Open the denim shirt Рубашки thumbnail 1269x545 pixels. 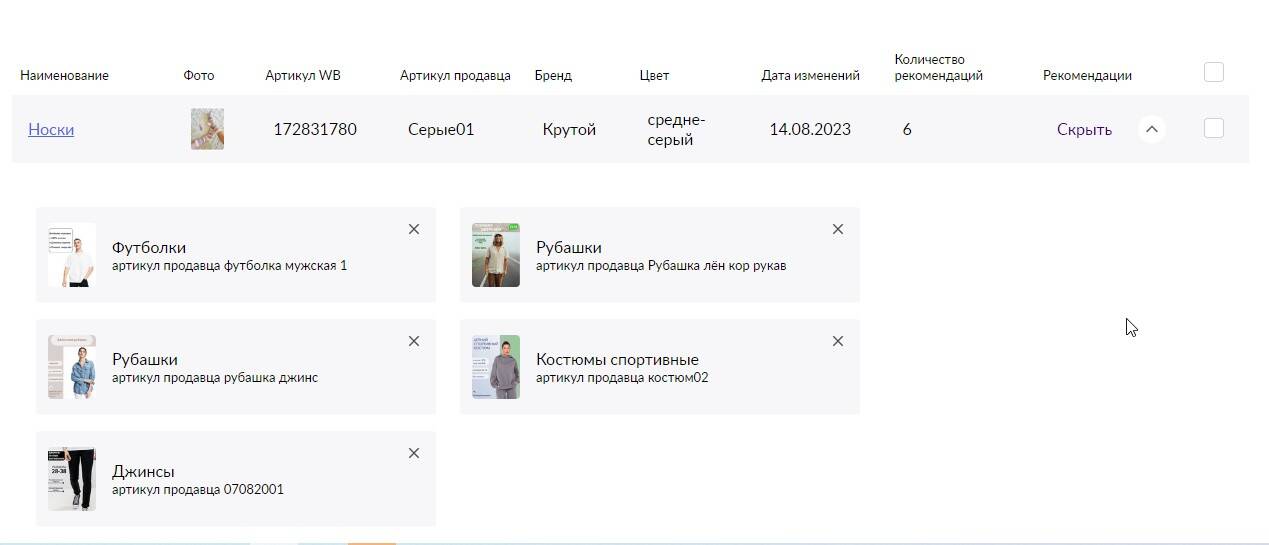(x=72, y=367)
